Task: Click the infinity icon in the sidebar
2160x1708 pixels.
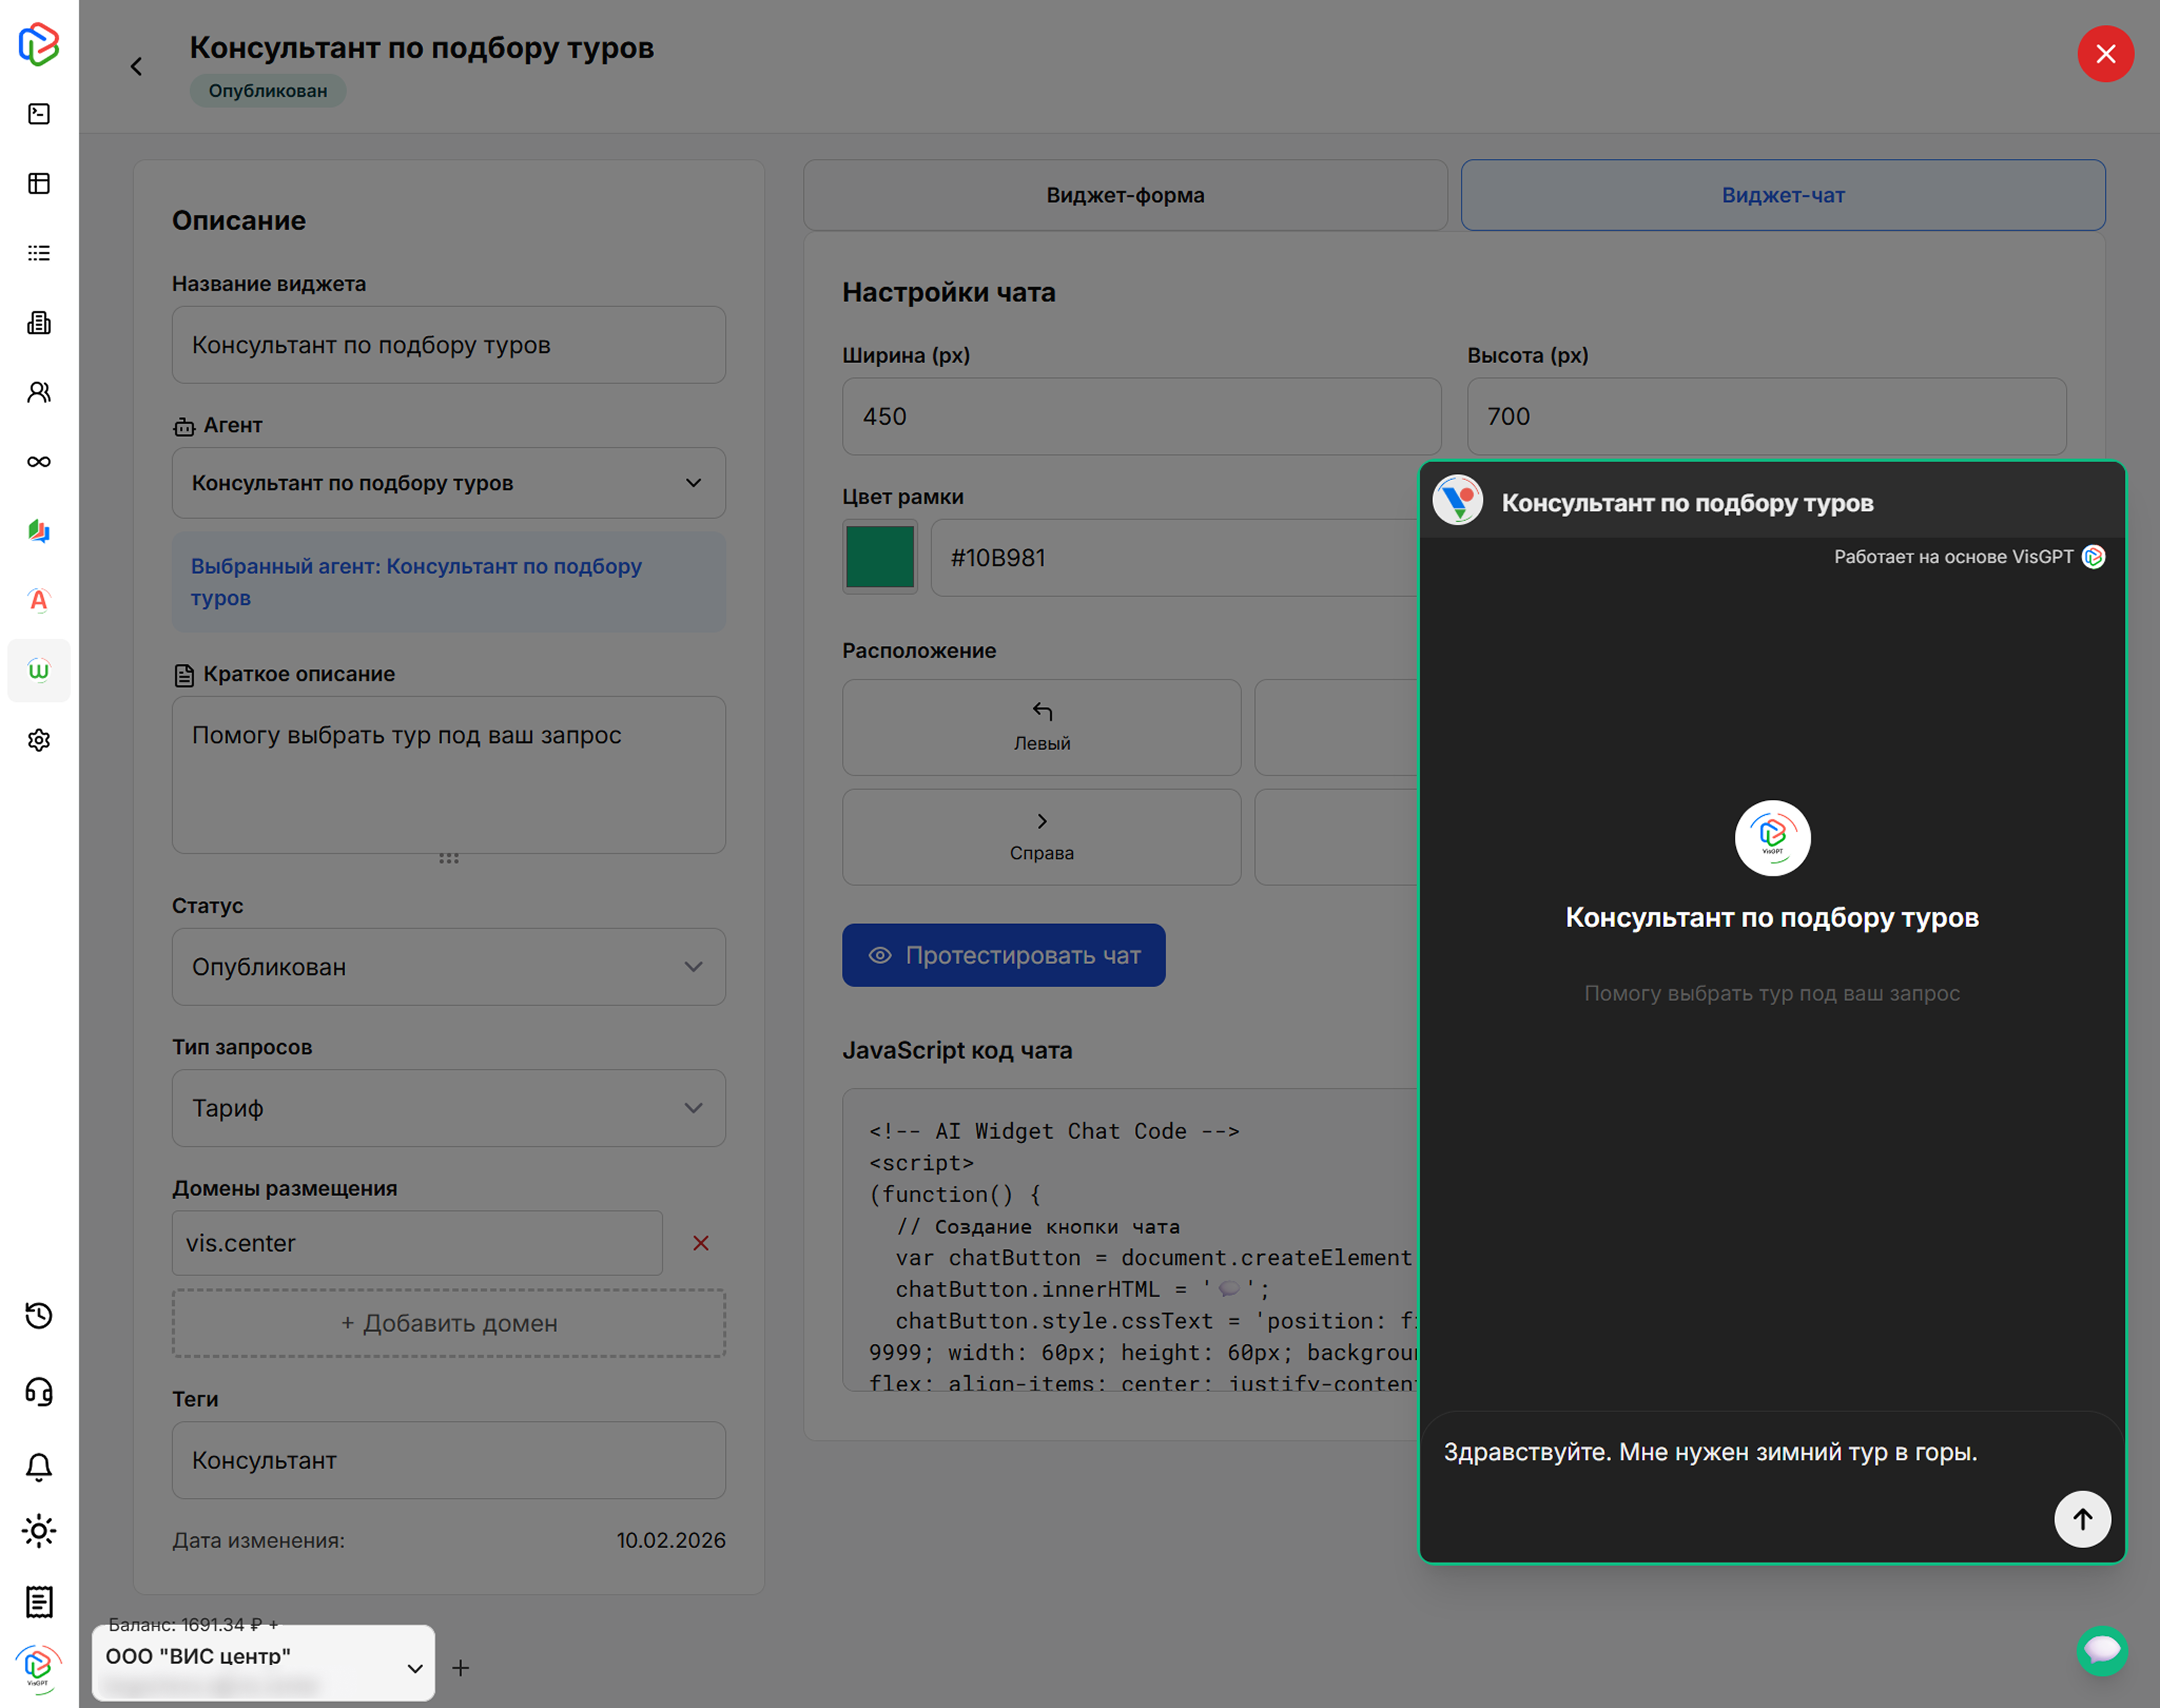Action: tap(39, 462)
